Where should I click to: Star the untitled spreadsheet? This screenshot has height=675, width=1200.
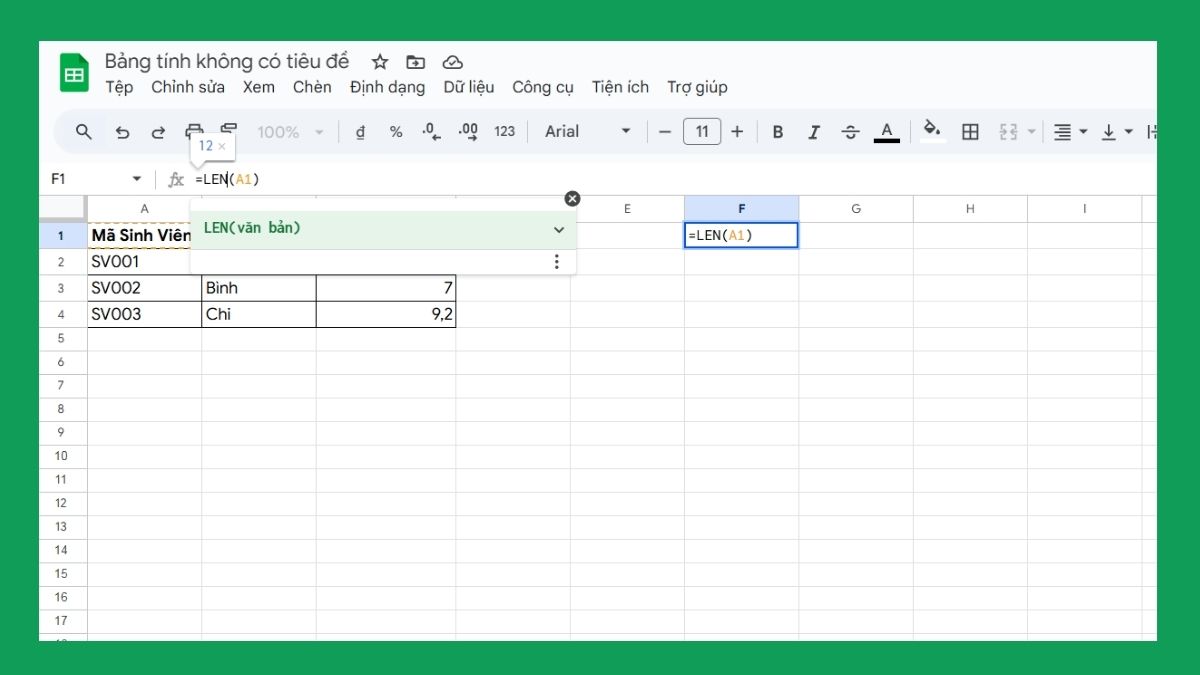380,62
